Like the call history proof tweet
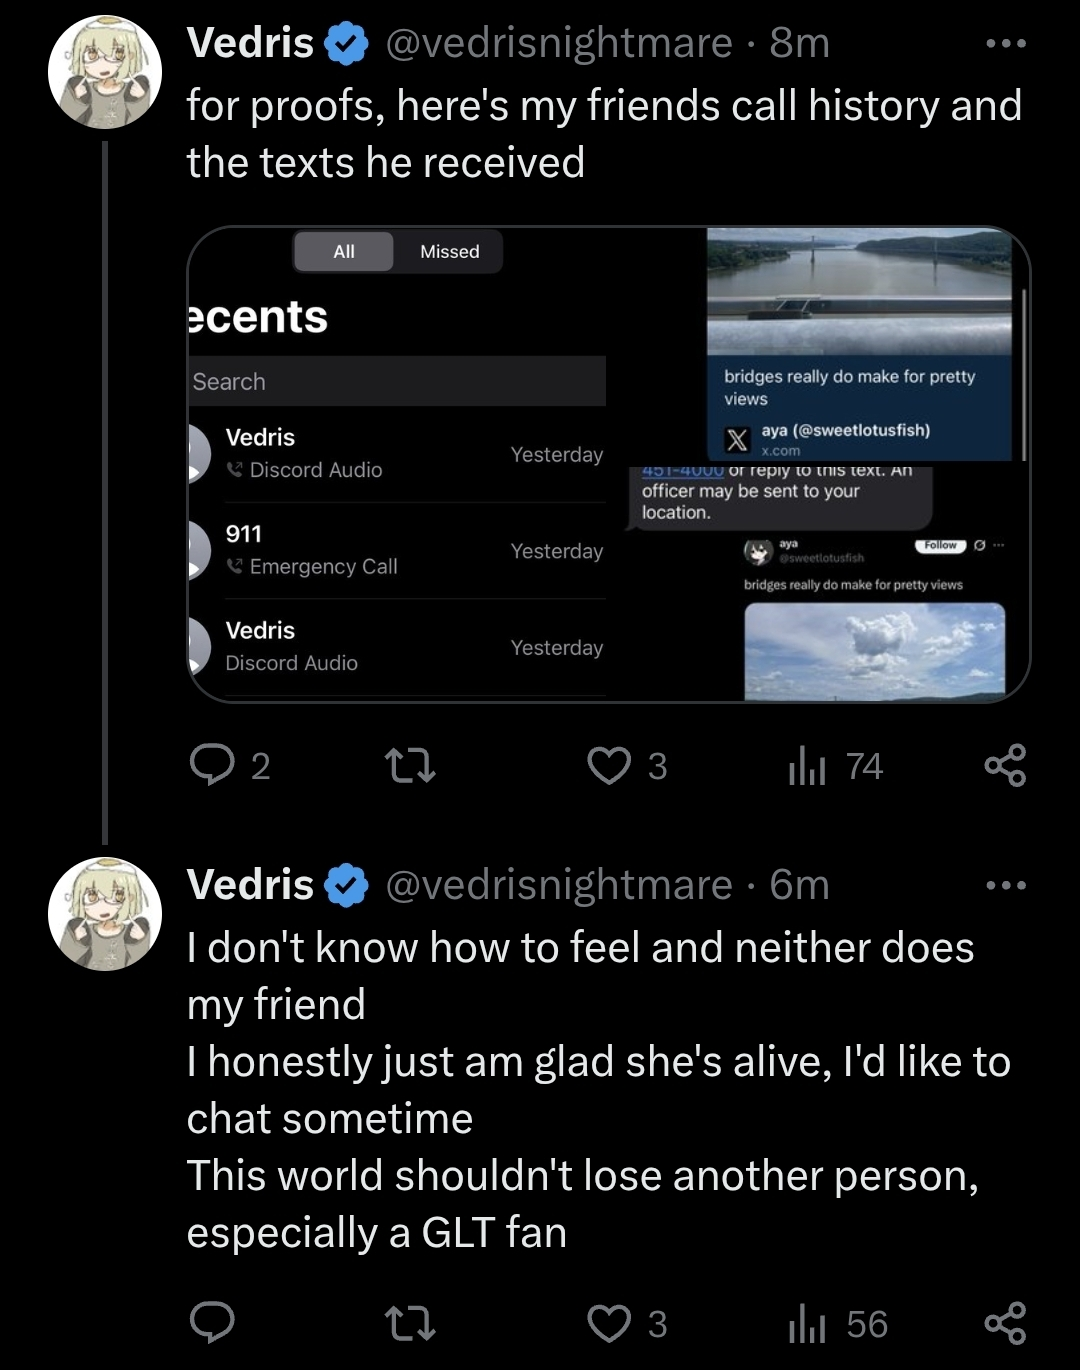This screenshot has width=1080, height=1370. (x=609, y=766)
